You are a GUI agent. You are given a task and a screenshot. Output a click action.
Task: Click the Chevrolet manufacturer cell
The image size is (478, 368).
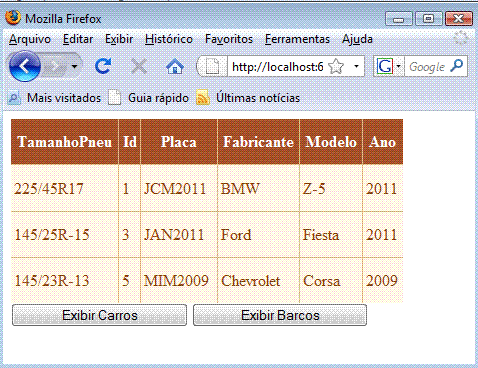coord(258,281)
